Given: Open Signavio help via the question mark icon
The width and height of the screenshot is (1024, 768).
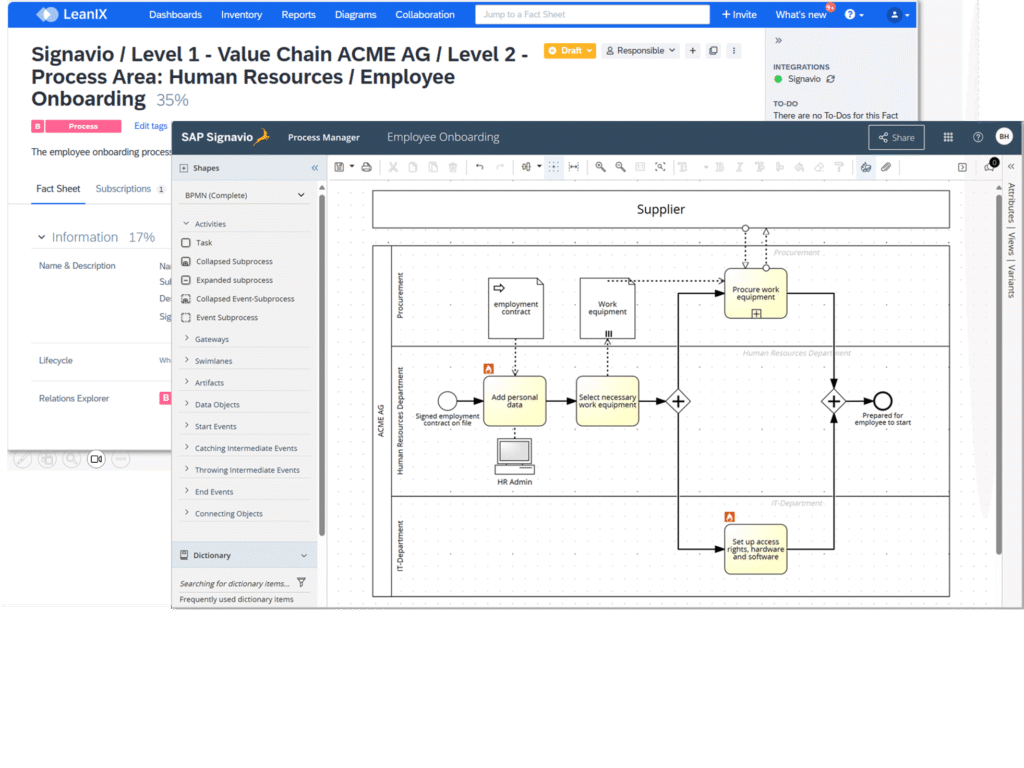Looking at the screenshot, I should [x=977, y=137].
